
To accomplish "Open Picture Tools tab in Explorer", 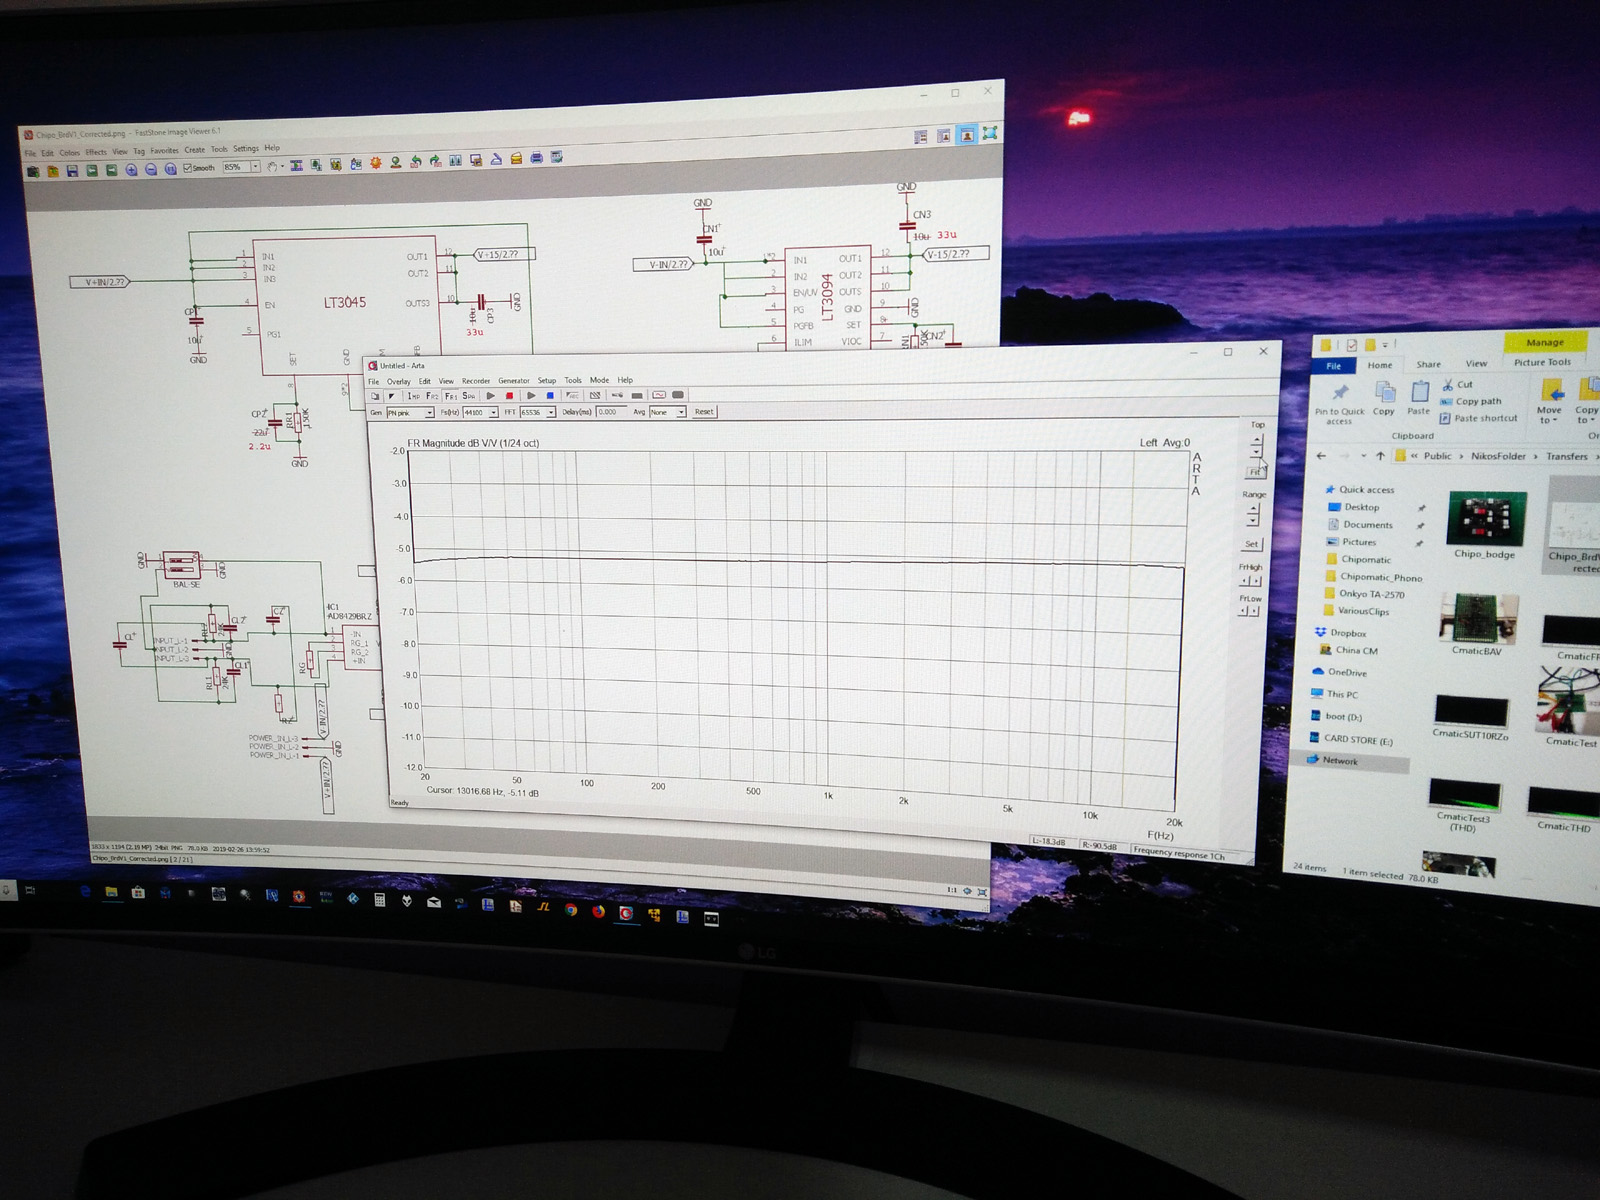I will [x=1542, y=362].
